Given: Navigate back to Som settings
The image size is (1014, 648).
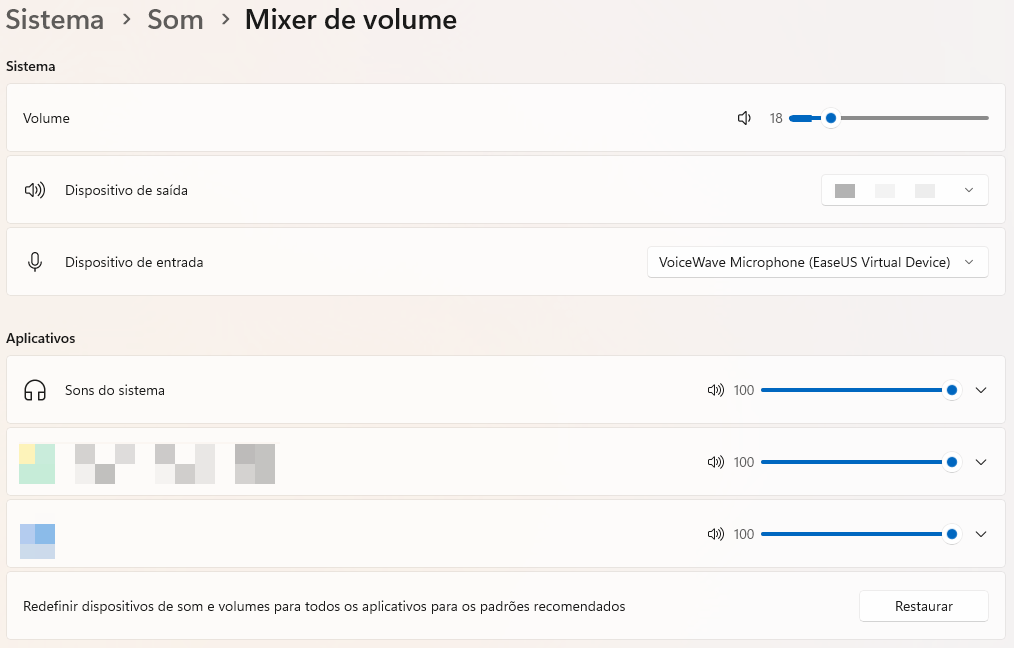Looking at the screenshot, I should click(x=175, y=19).
